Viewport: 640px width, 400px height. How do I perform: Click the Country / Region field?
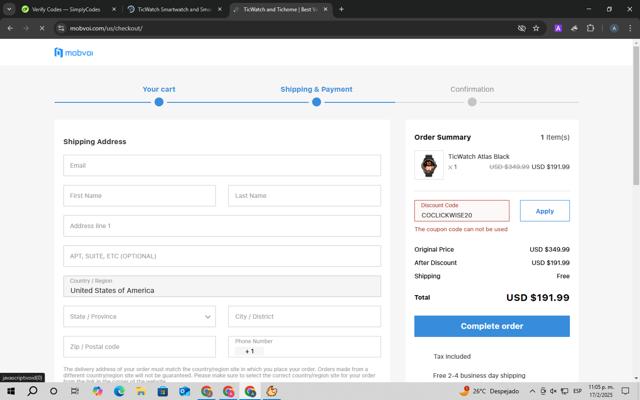(x=222, y=286)
